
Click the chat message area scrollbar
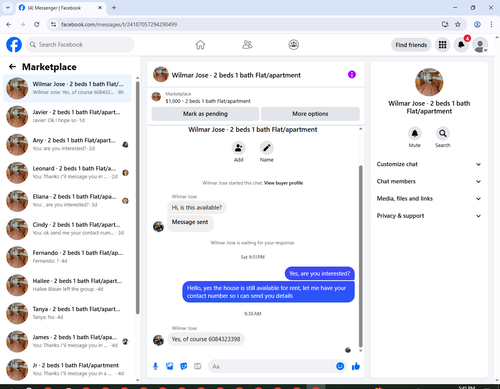[x=360, y=256]
